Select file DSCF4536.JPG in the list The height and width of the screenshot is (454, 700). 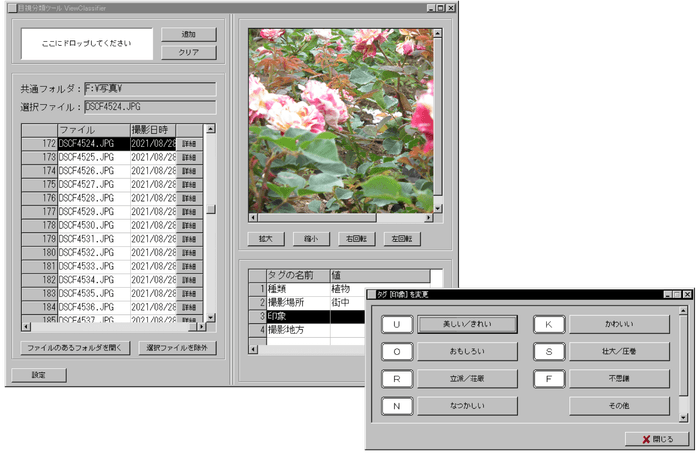pyautogui.click(x=94, y=307)
